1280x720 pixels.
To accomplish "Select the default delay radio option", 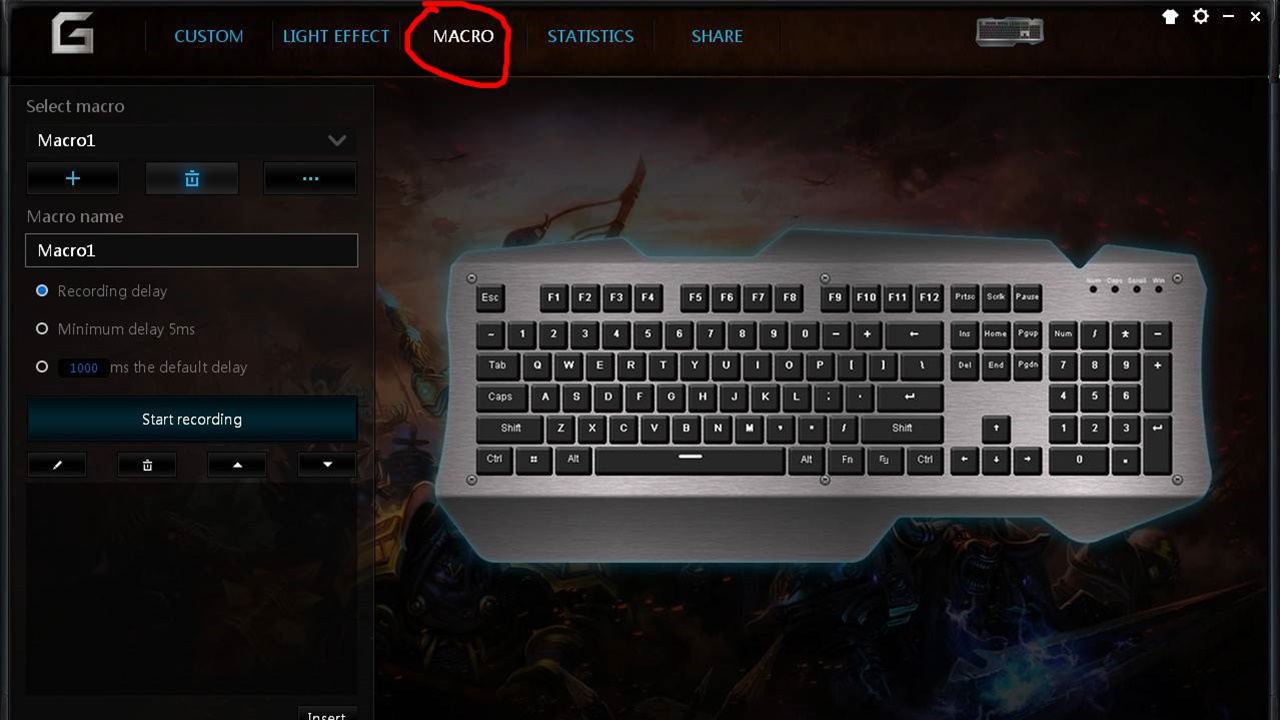I will [x=42, y=367].
